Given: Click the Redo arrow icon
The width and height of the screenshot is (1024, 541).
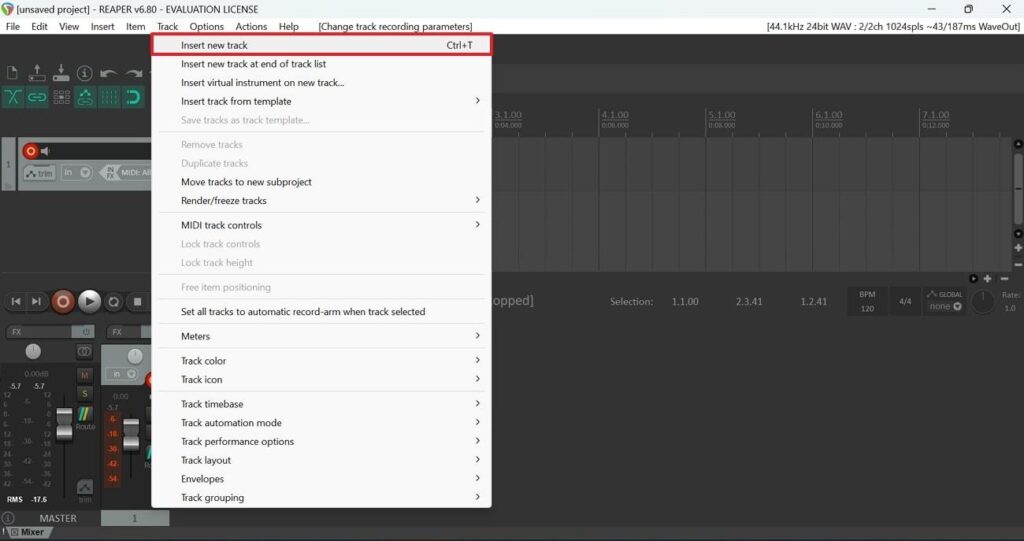Looking at the screenshot, I should 133,74.
